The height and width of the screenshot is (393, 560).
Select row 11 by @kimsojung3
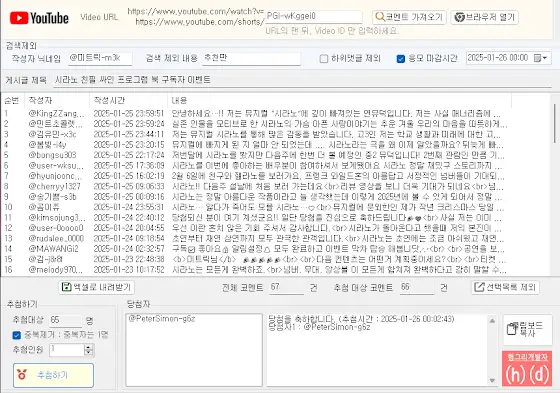coord(255,217)
